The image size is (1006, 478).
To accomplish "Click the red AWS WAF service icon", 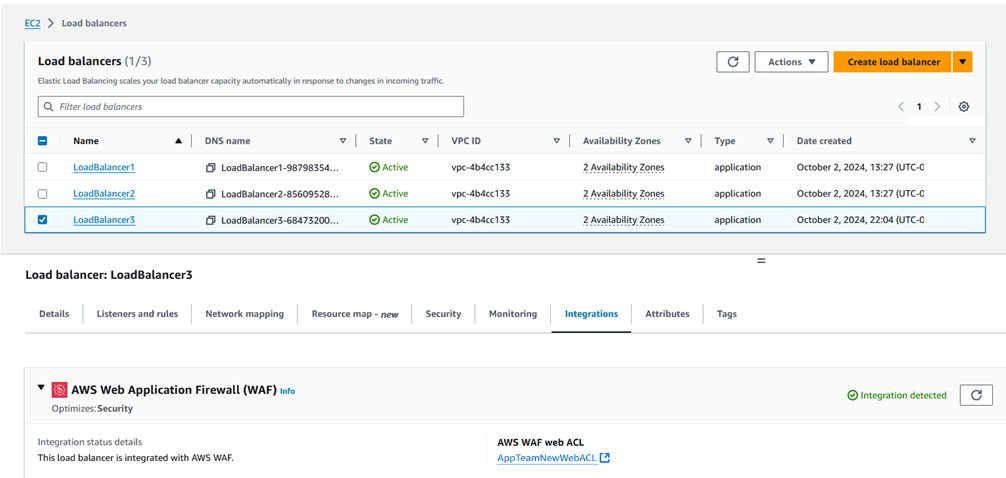I will (60, 389).
